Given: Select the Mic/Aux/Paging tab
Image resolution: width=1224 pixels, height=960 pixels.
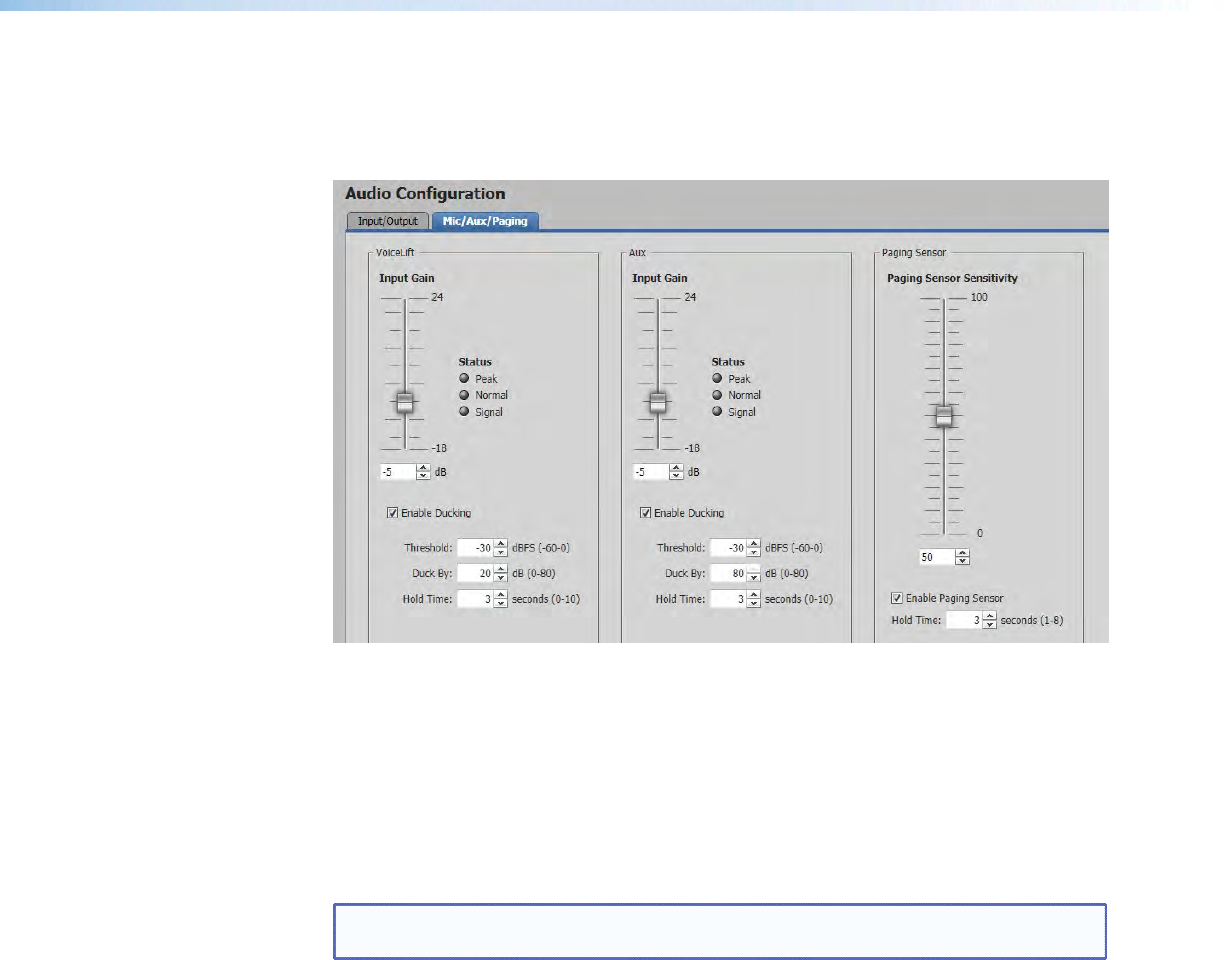Looking at the screenshot, I should [x=486, y=220].
